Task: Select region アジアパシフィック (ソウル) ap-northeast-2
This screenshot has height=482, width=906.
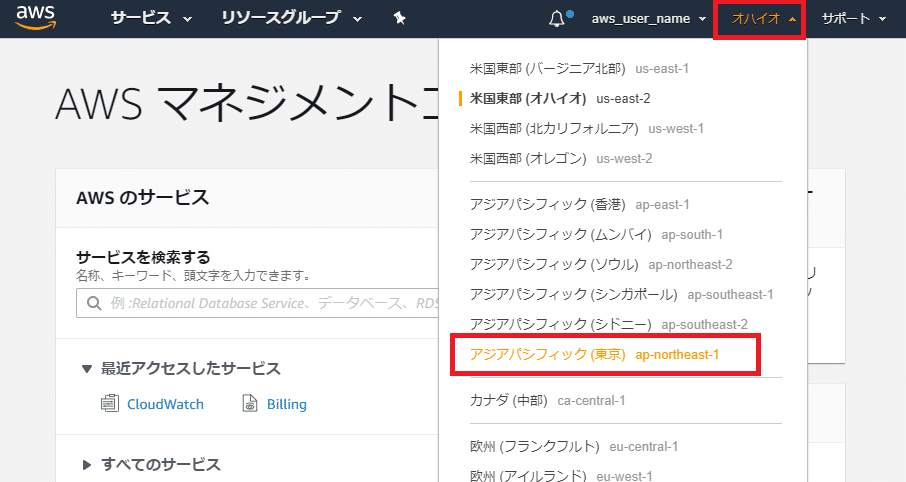Action: pyautogui.click(x=601, y=265)
